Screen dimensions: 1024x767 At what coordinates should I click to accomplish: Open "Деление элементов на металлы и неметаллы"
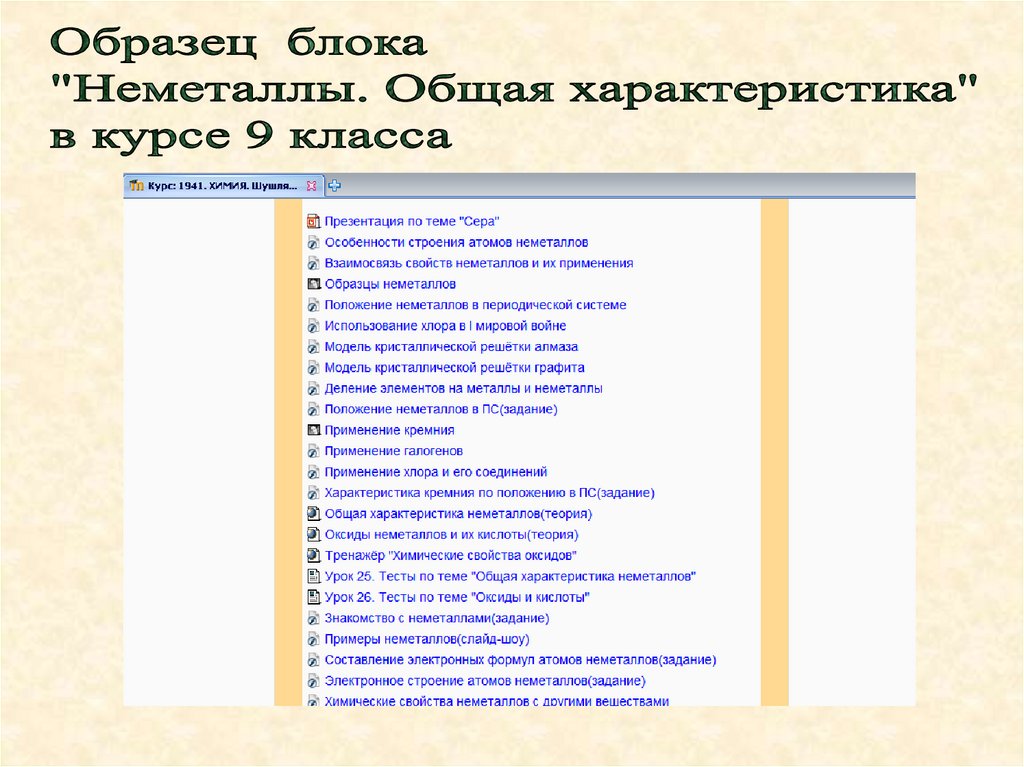coord(464,389)
